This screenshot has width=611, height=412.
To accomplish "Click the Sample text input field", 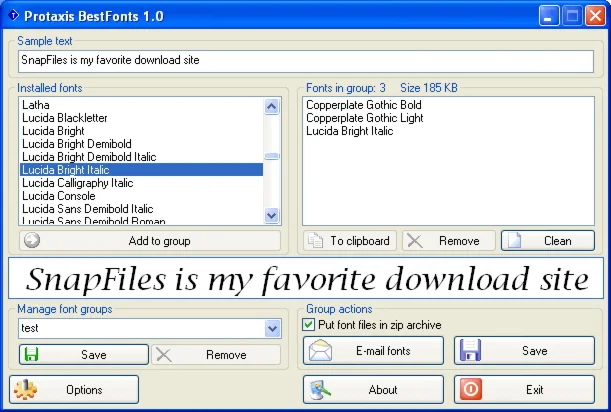I will click(306, 61).
